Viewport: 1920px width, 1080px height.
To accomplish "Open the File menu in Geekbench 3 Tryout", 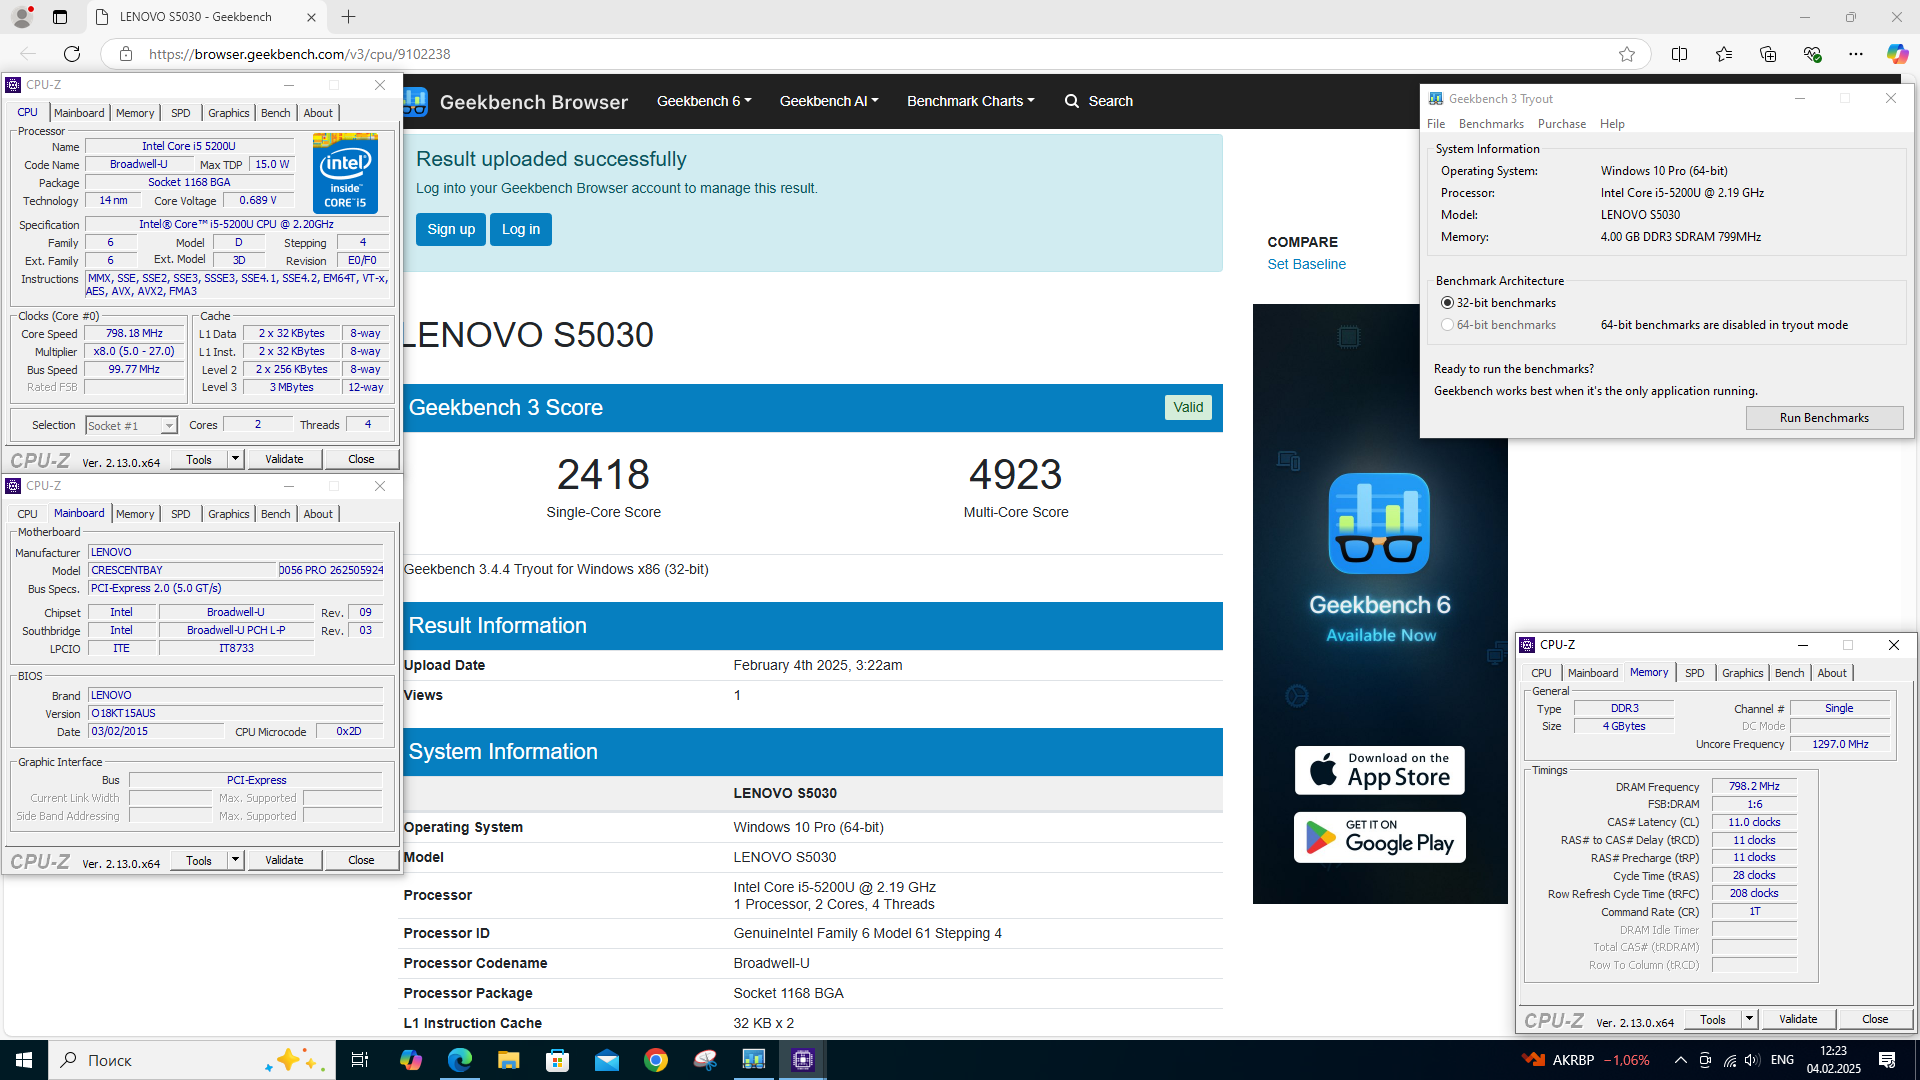I will coord(1436,124).
